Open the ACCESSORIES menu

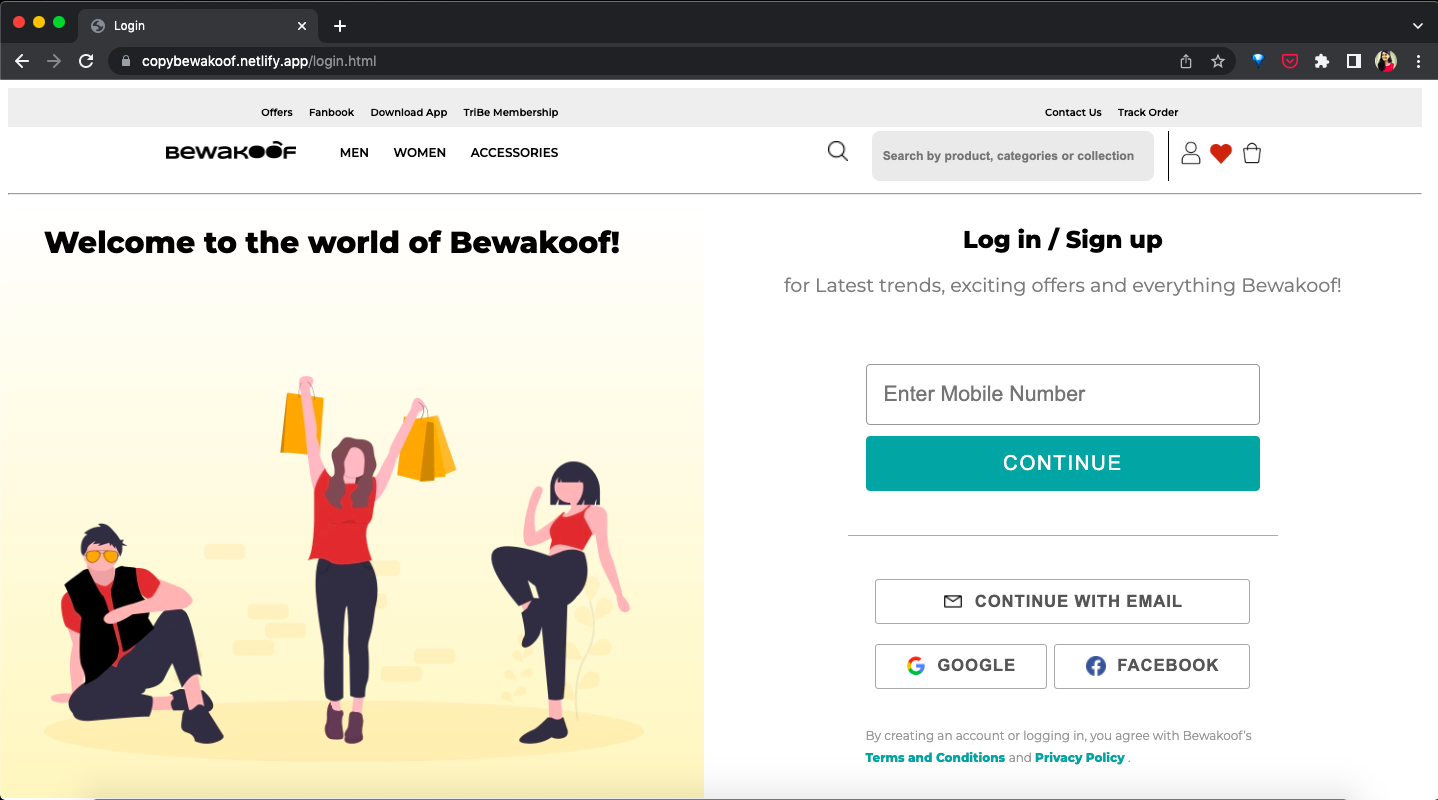pyautogui.click(x=514, y=153)
